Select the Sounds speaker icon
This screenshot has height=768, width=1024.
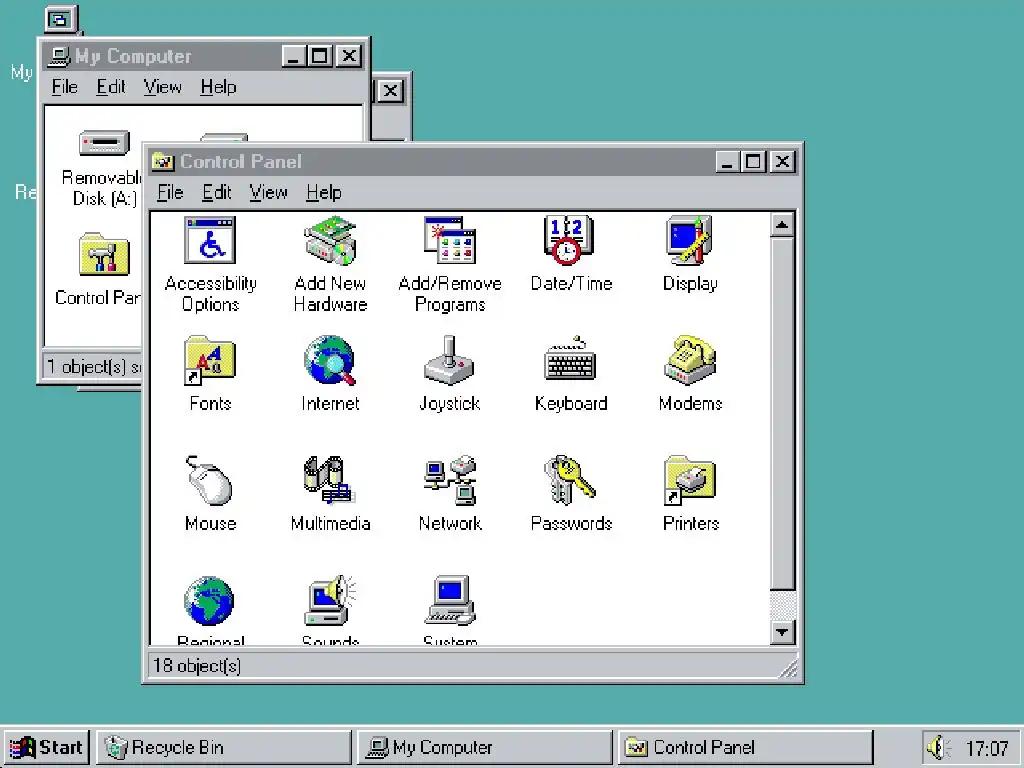(x=330, y=600)
